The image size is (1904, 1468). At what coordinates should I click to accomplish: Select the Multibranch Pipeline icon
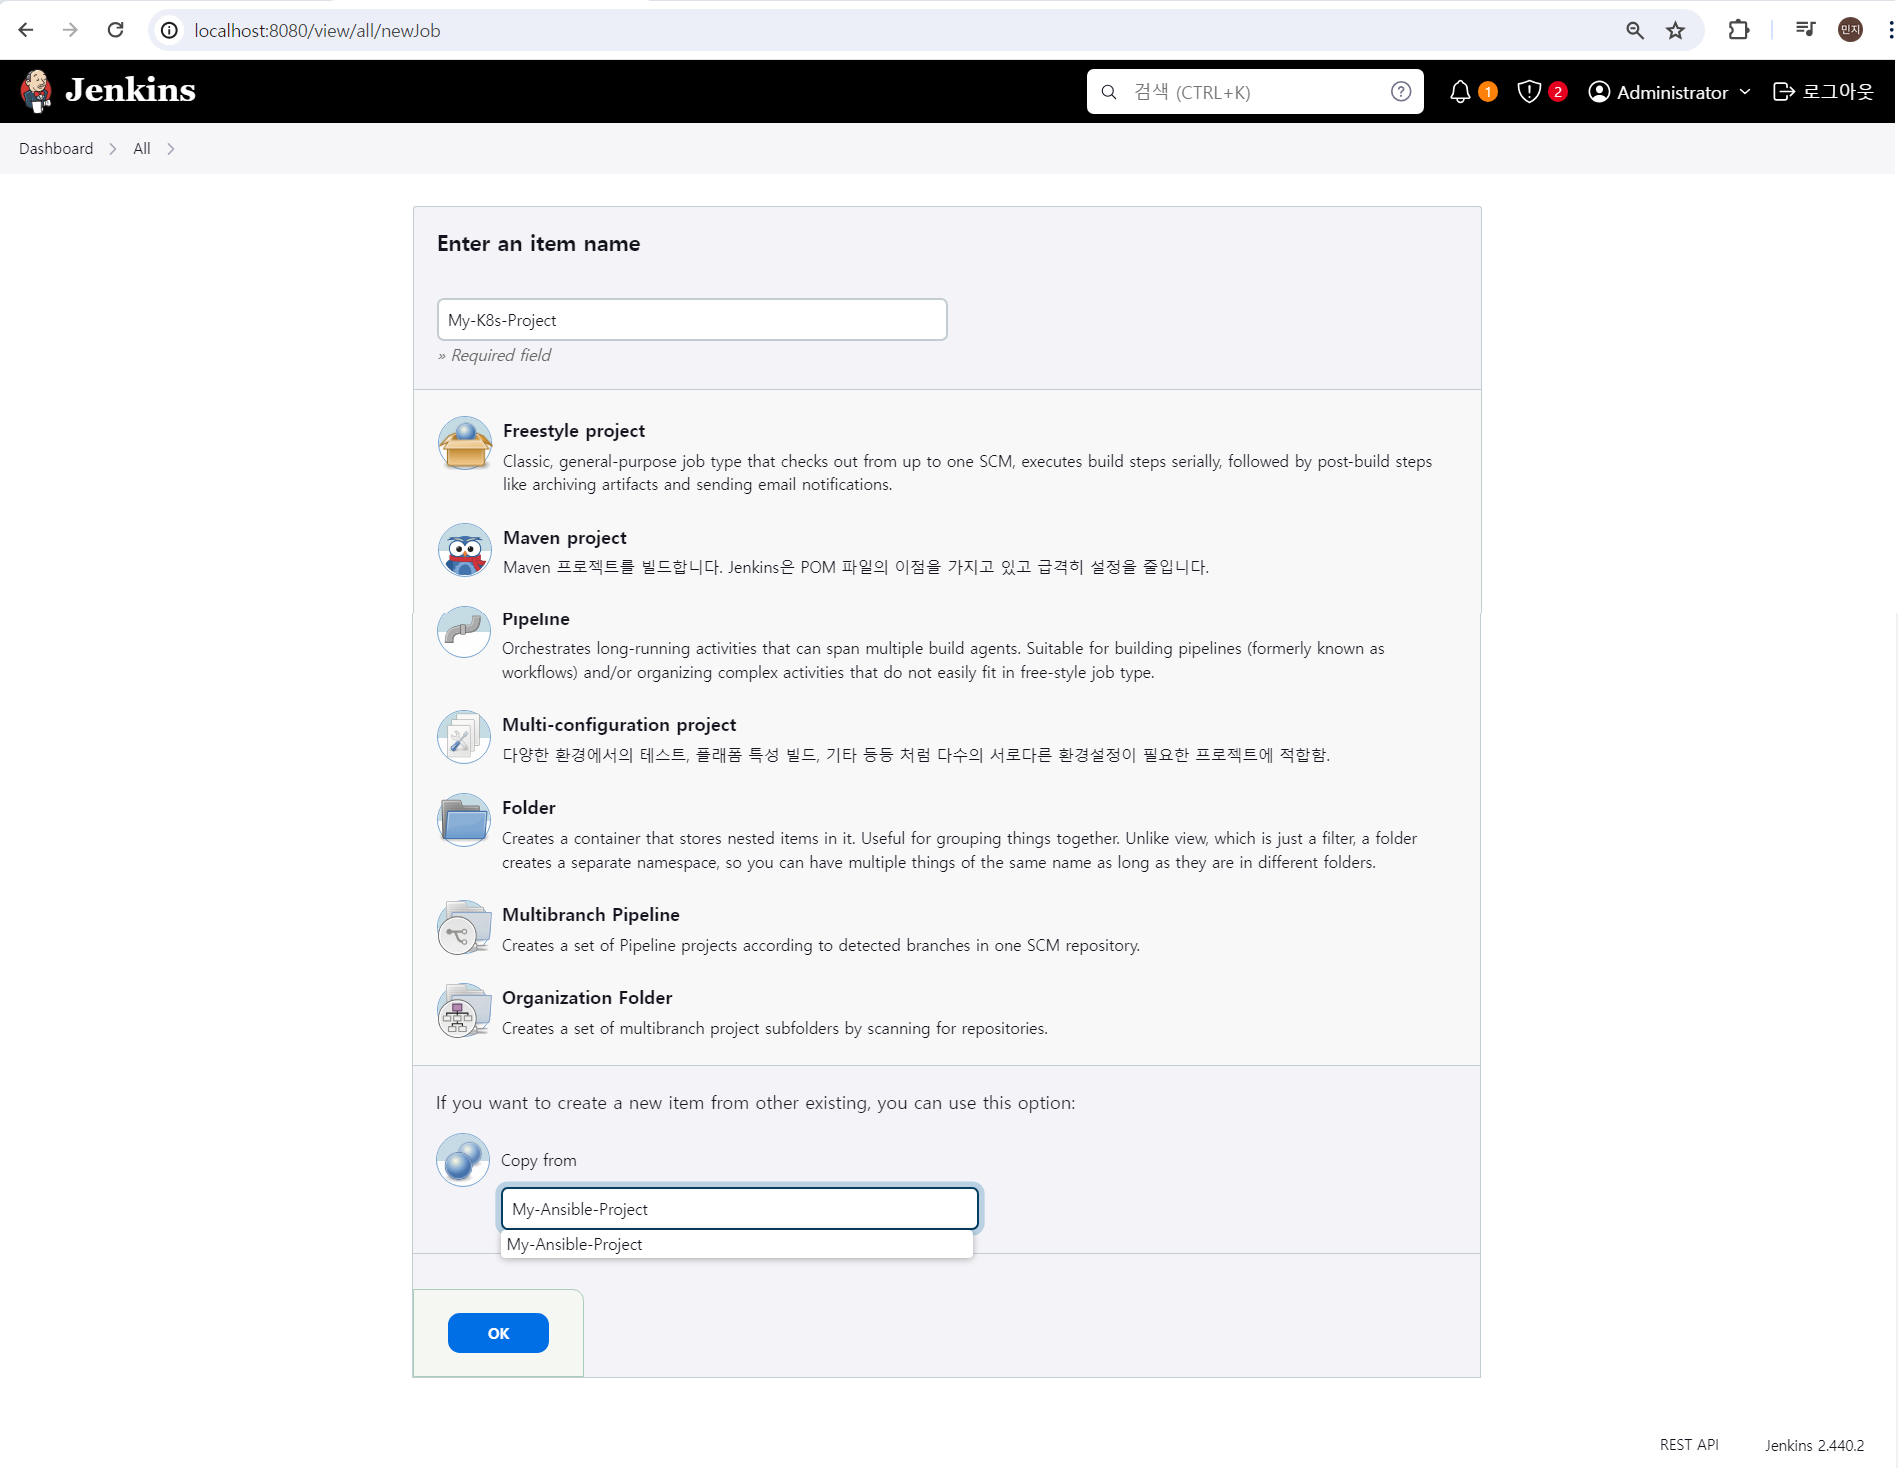pyautogui.click(x=464, y=927)
